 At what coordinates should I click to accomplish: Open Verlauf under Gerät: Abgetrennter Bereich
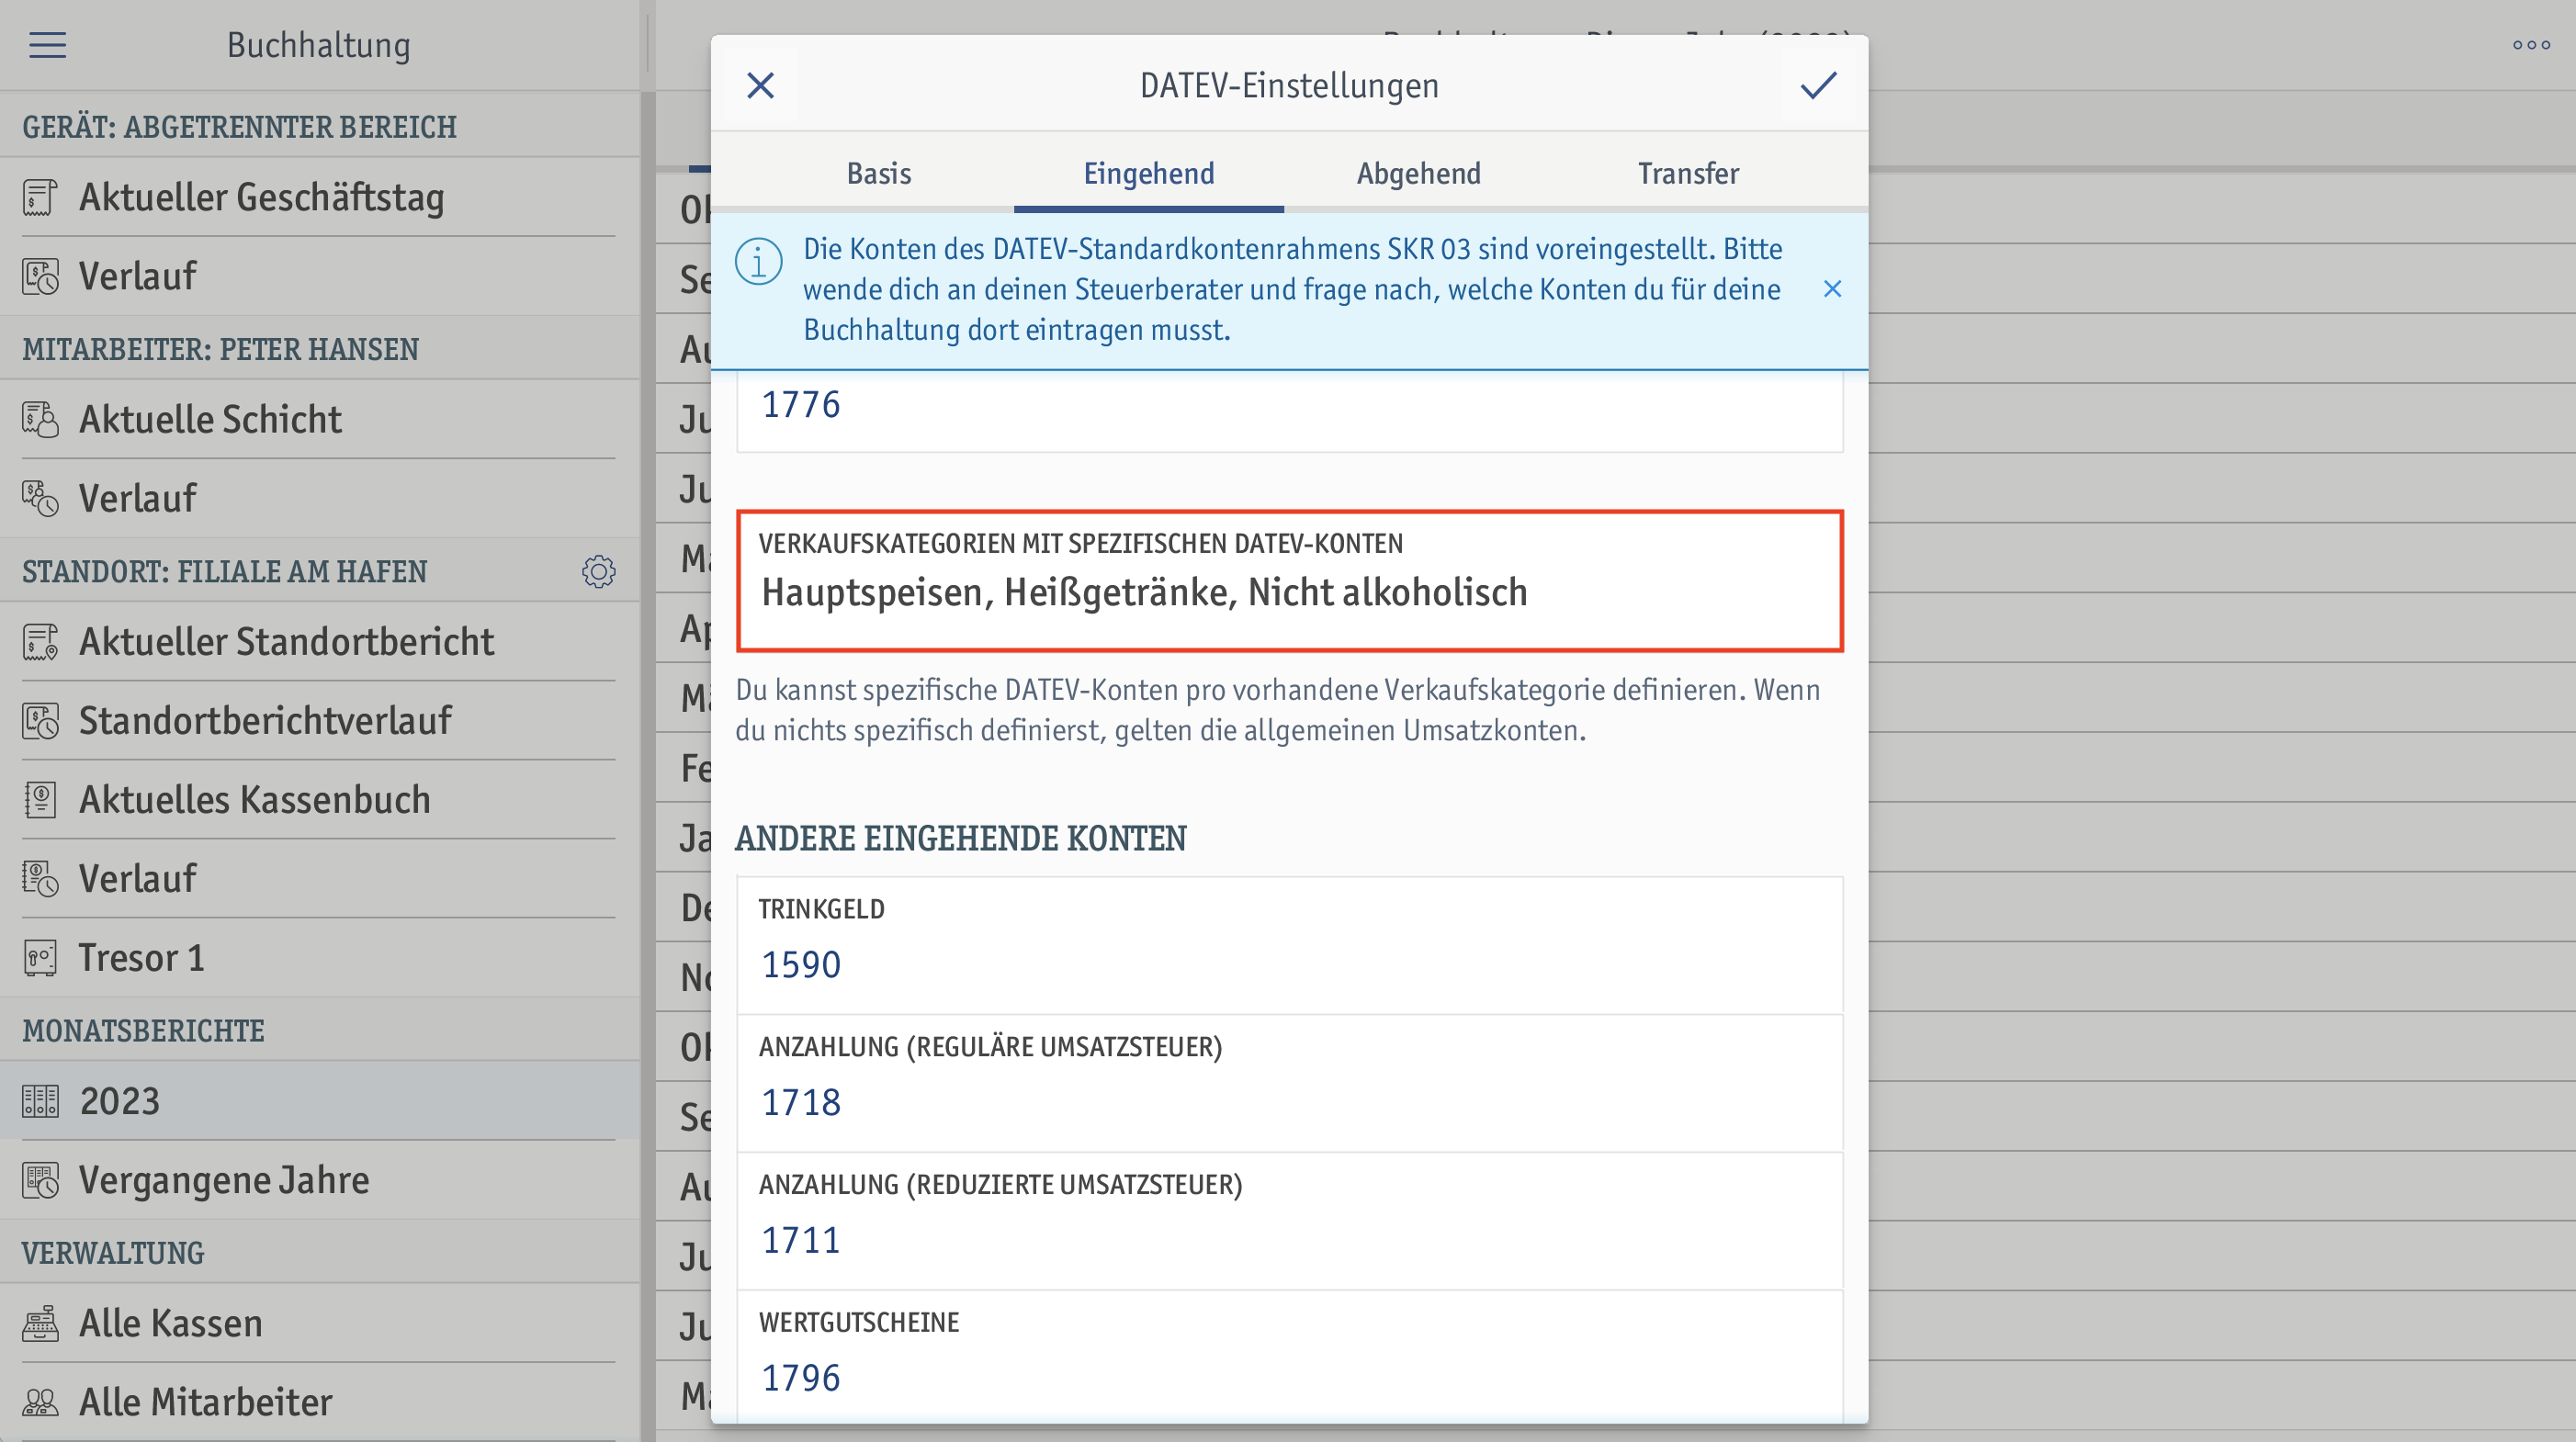pyautogui.click(x=320, y=277)
